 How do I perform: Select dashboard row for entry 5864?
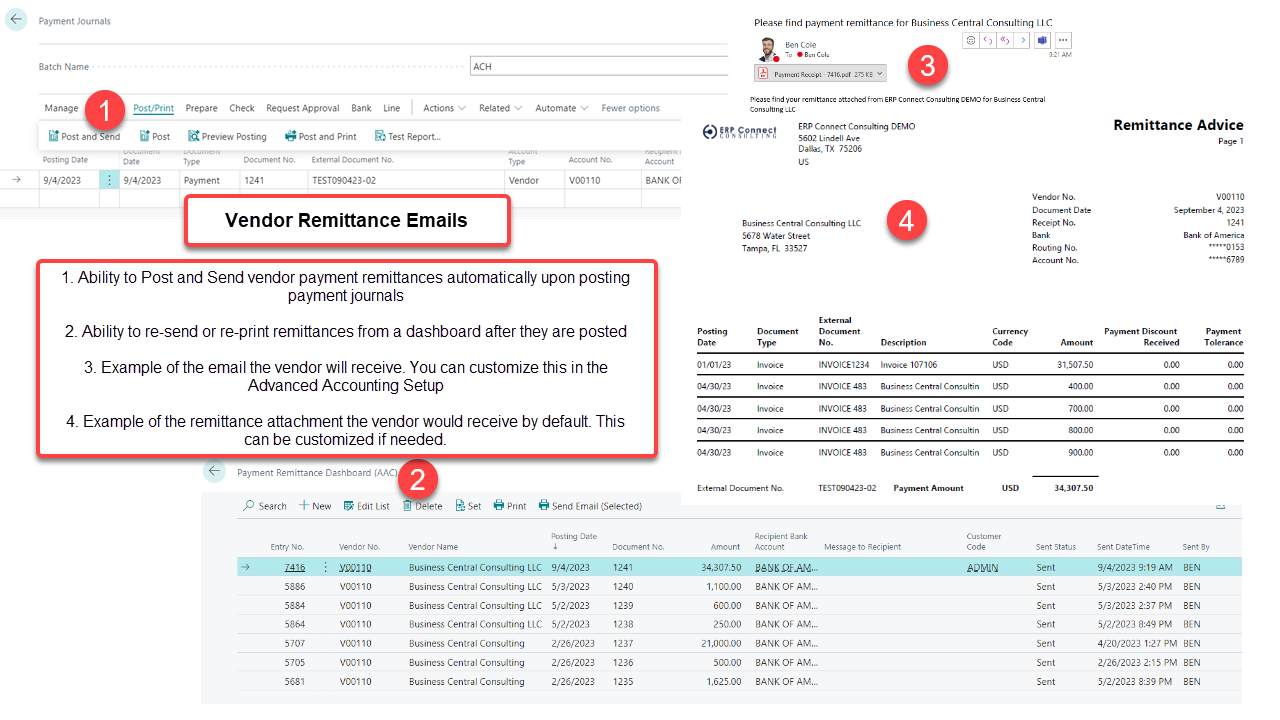pyautogui.click(x=739, y=624)
